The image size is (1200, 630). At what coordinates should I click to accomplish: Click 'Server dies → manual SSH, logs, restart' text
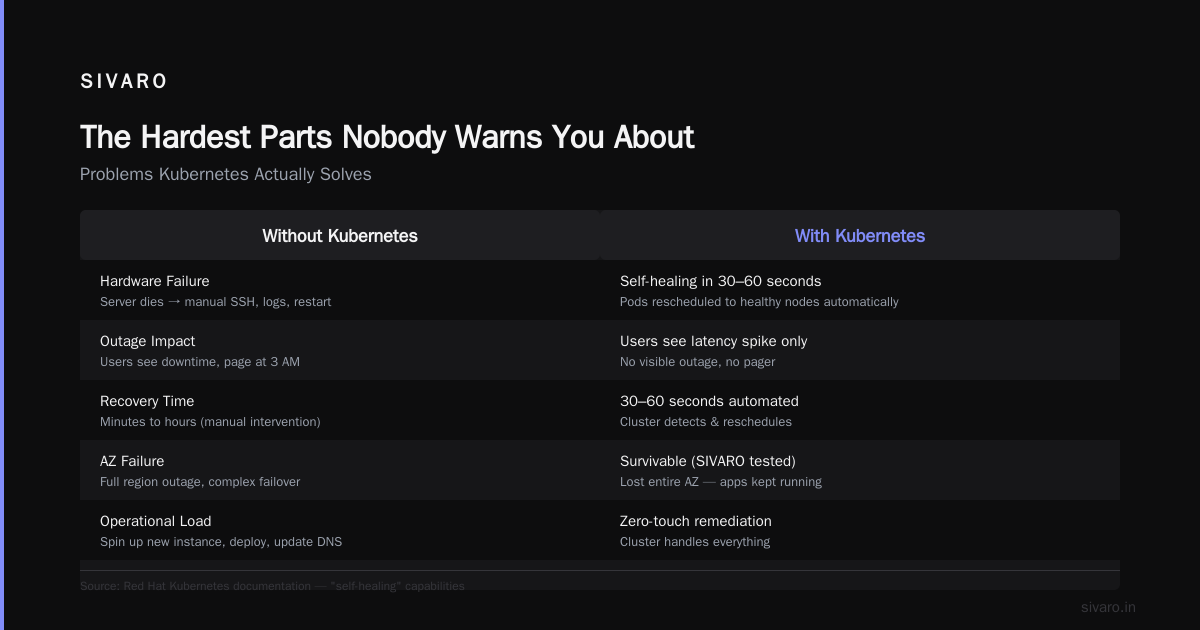pyautogui.click(x=216, y=302)
